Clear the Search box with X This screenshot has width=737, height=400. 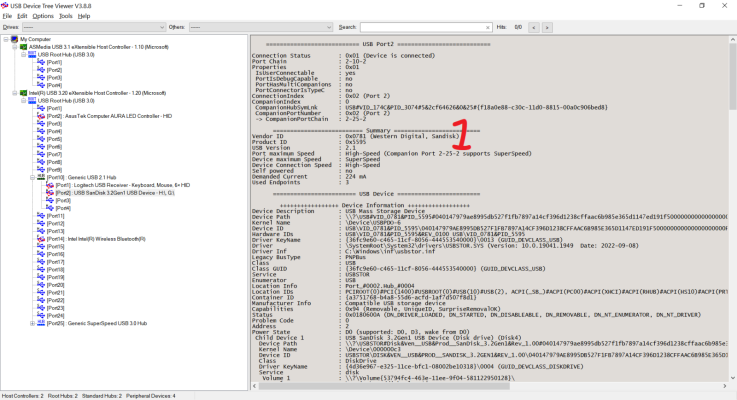click(487, 28)
